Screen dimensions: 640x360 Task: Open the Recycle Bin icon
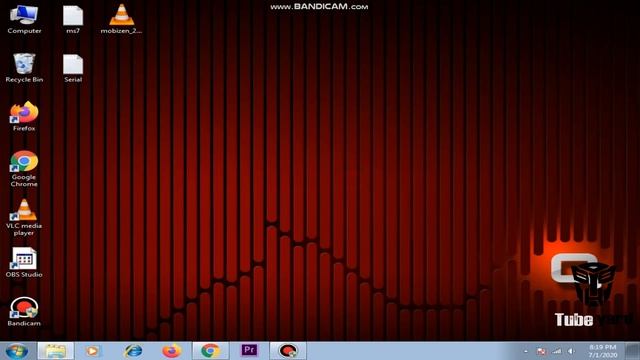coord(24,68)
